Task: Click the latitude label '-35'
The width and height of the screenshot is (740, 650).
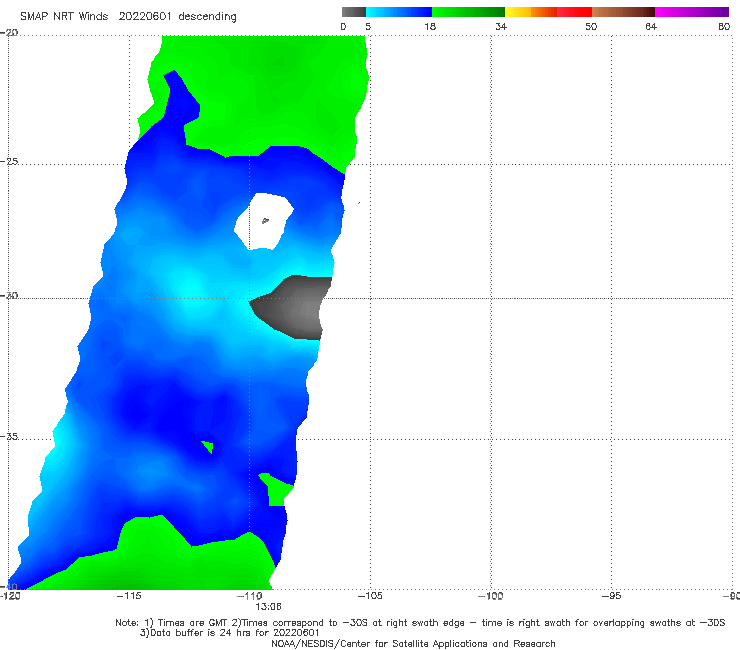Action: (x=9, y=436)
